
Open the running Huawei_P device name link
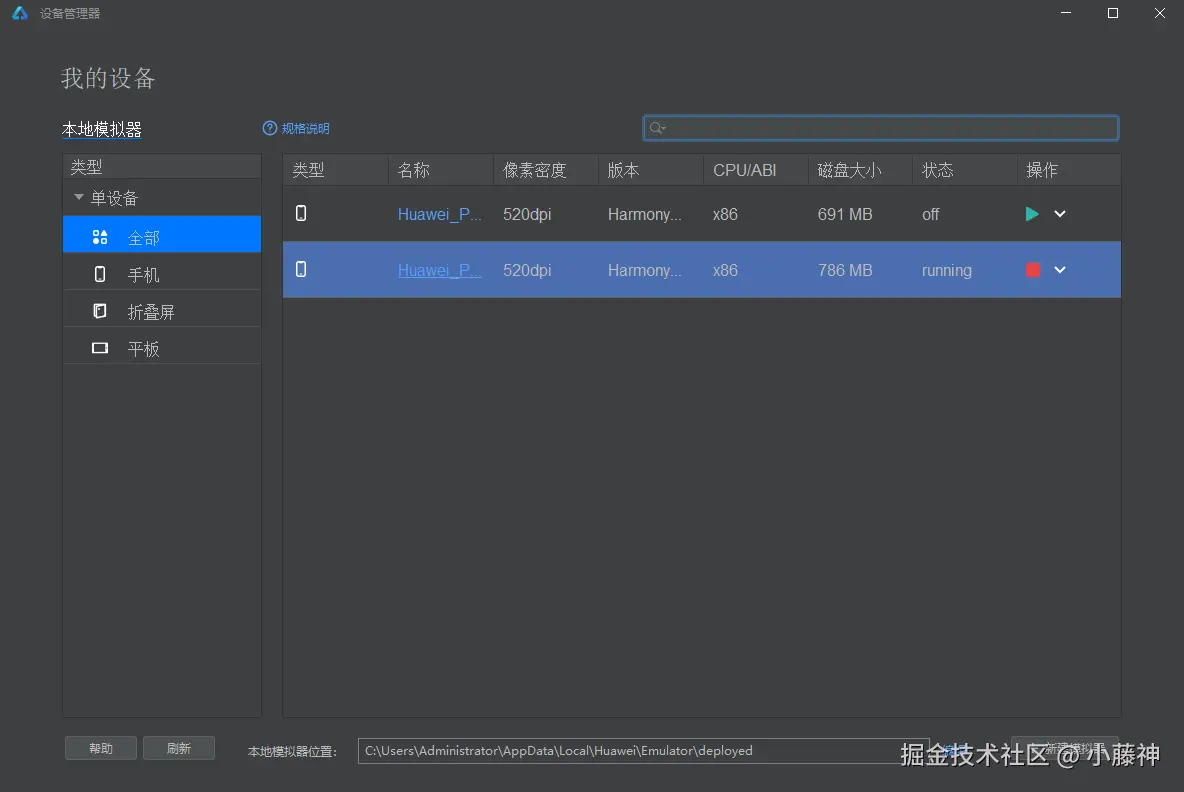[439, 270]
